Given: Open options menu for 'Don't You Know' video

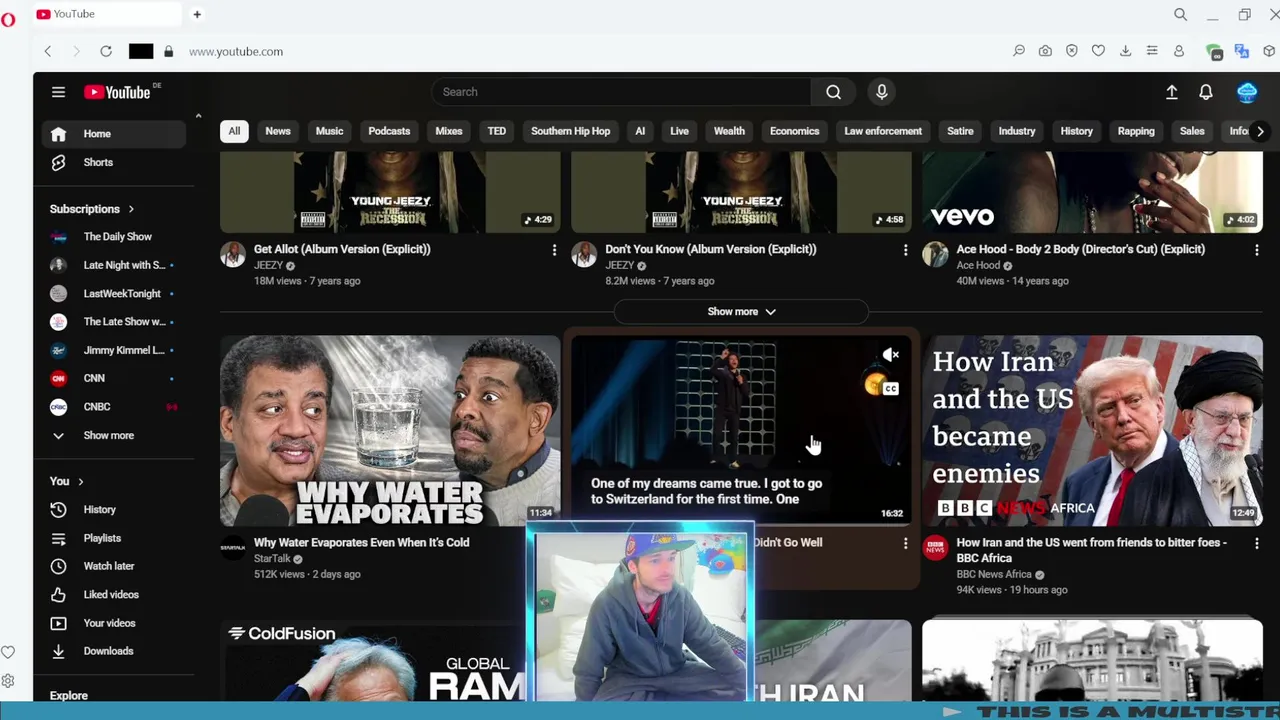Looking at the screenshot, I should [905, 250].
